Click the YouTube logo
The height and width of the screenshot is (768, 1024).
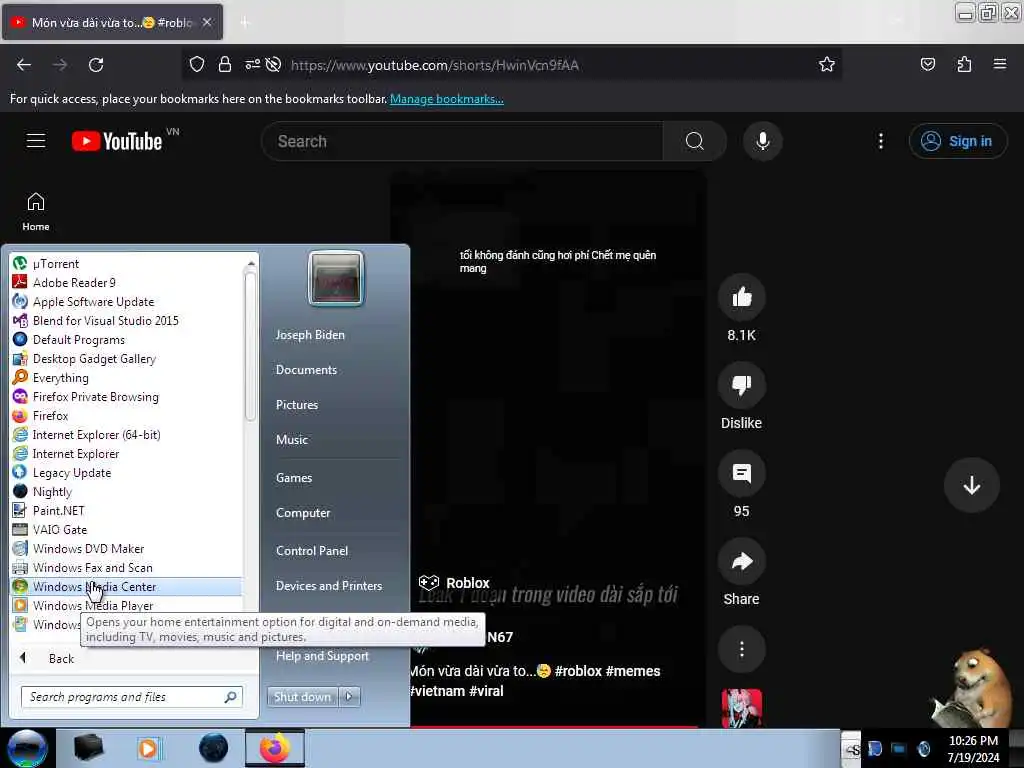click(x=118, y=141)
